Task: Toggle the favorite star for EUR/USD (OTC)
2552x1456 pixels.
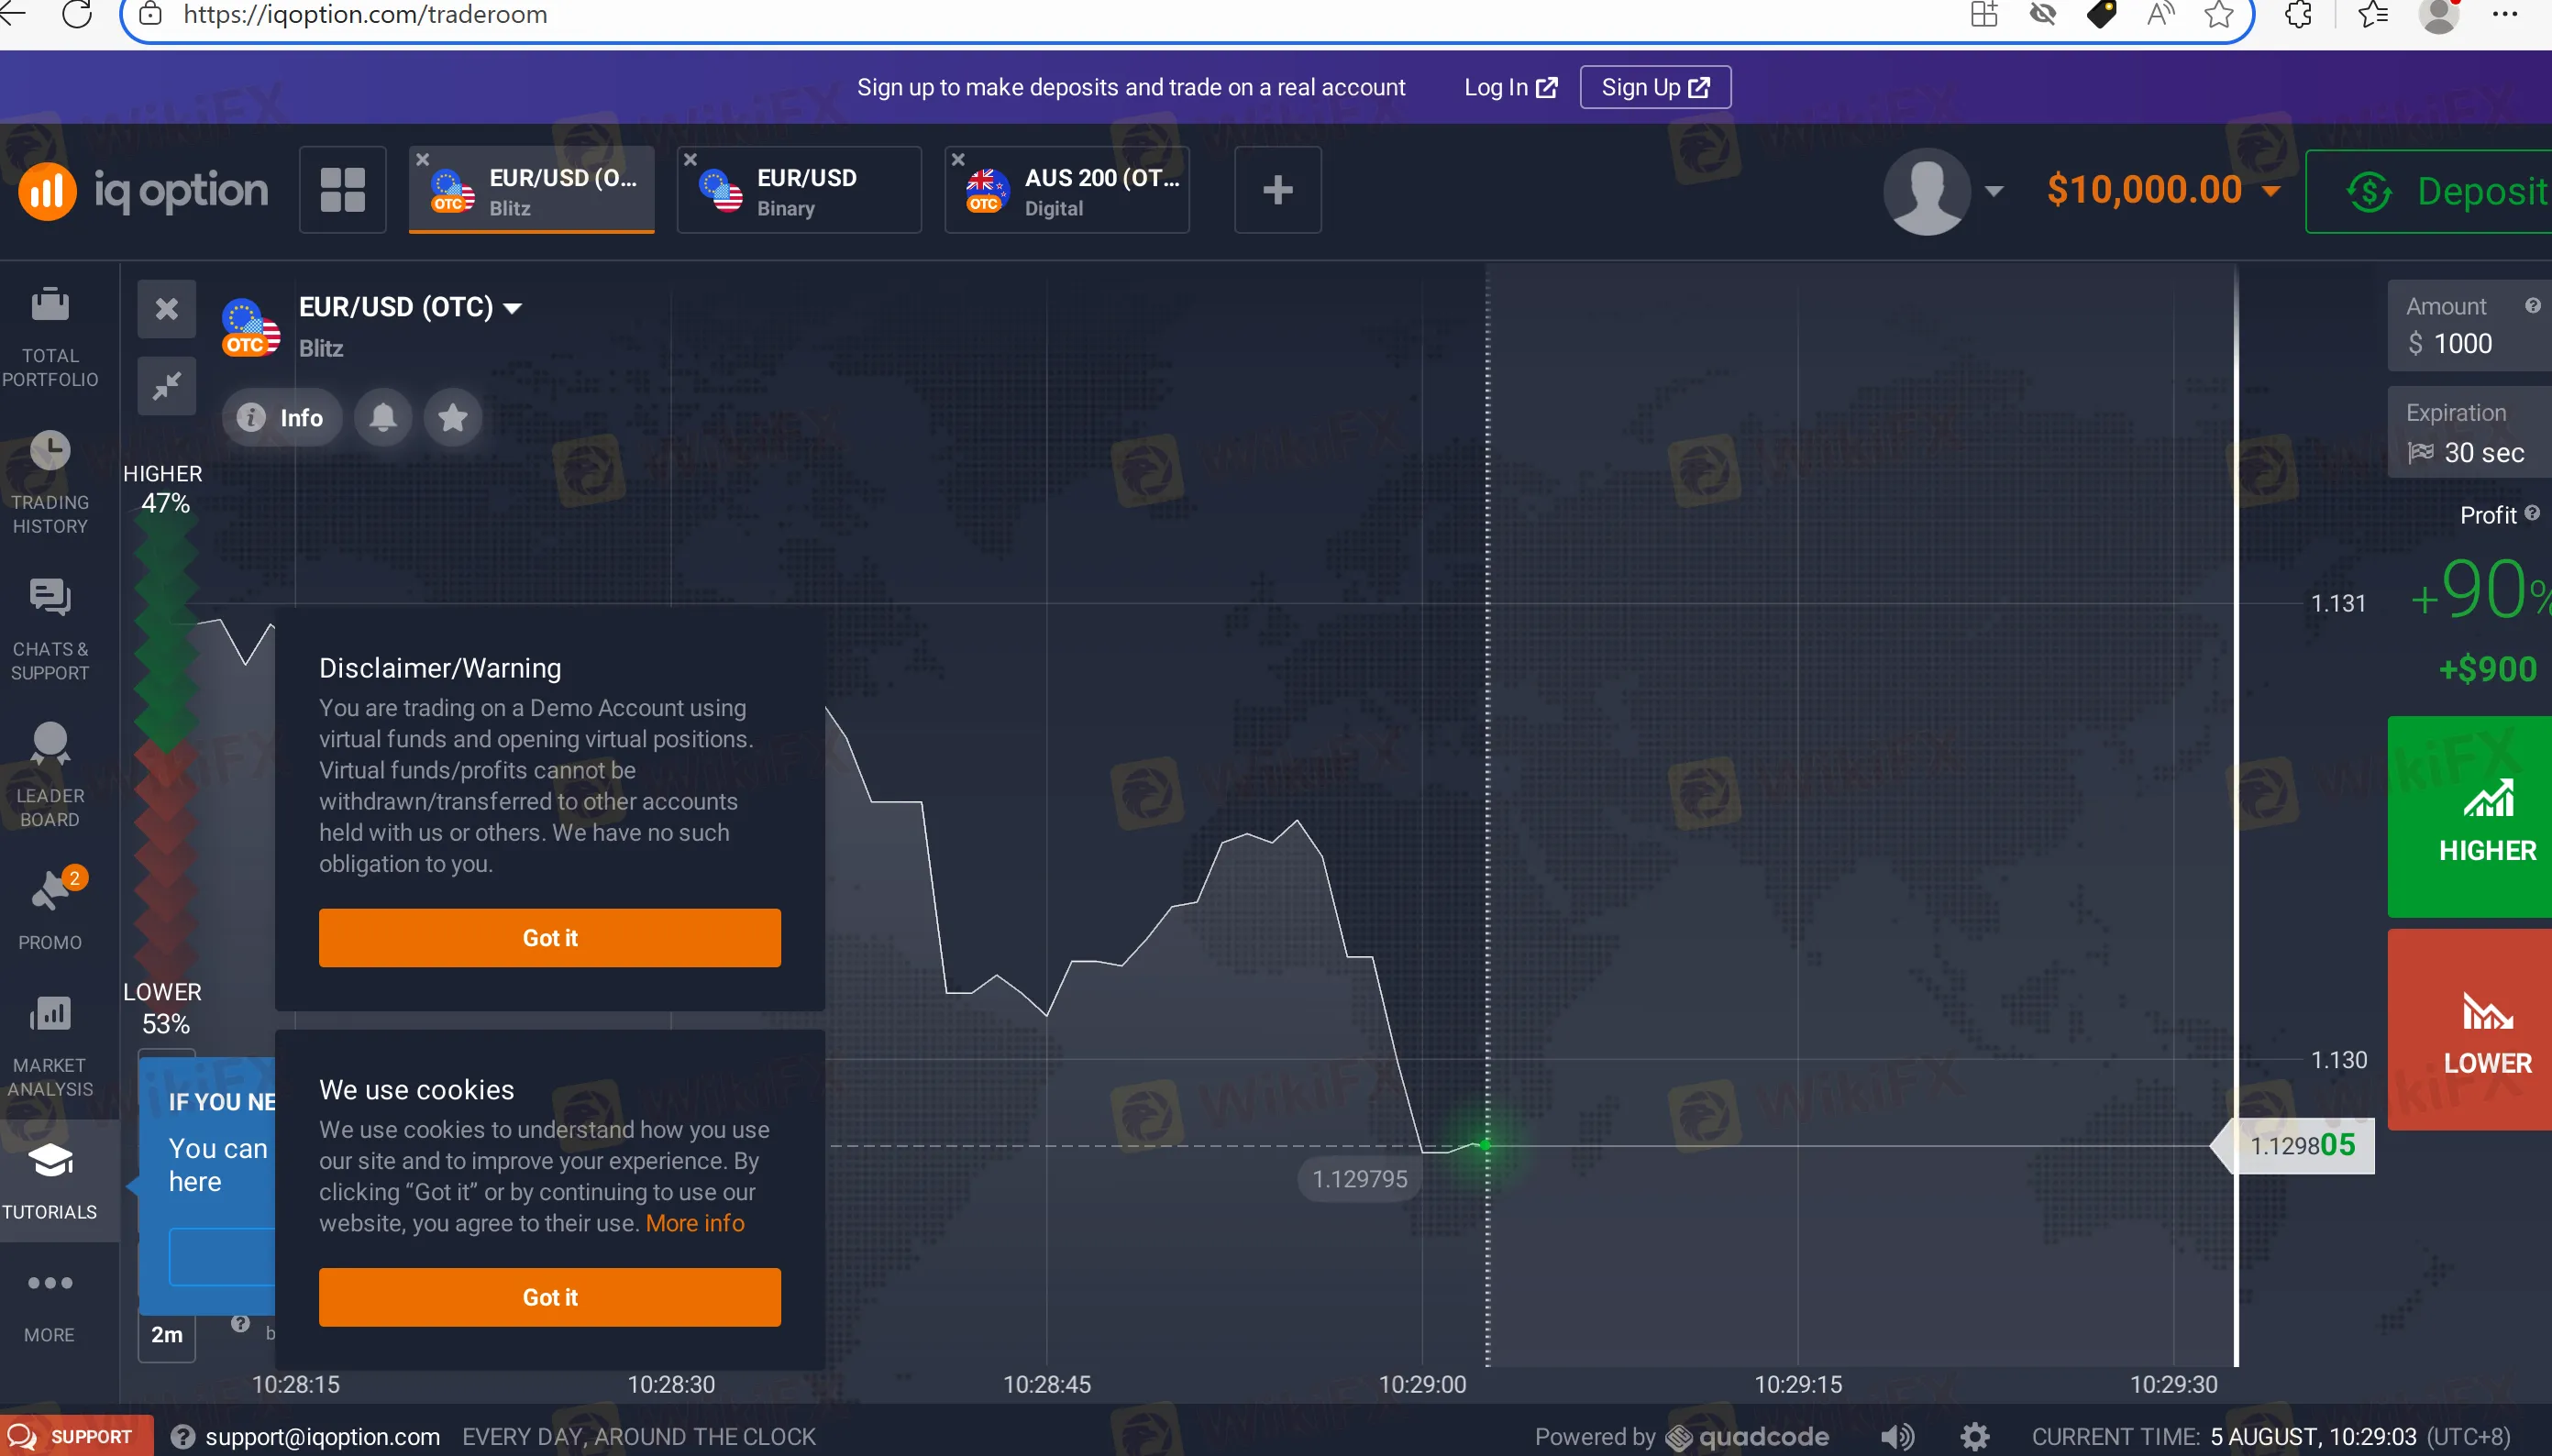Action: click(x=453, y=417)
